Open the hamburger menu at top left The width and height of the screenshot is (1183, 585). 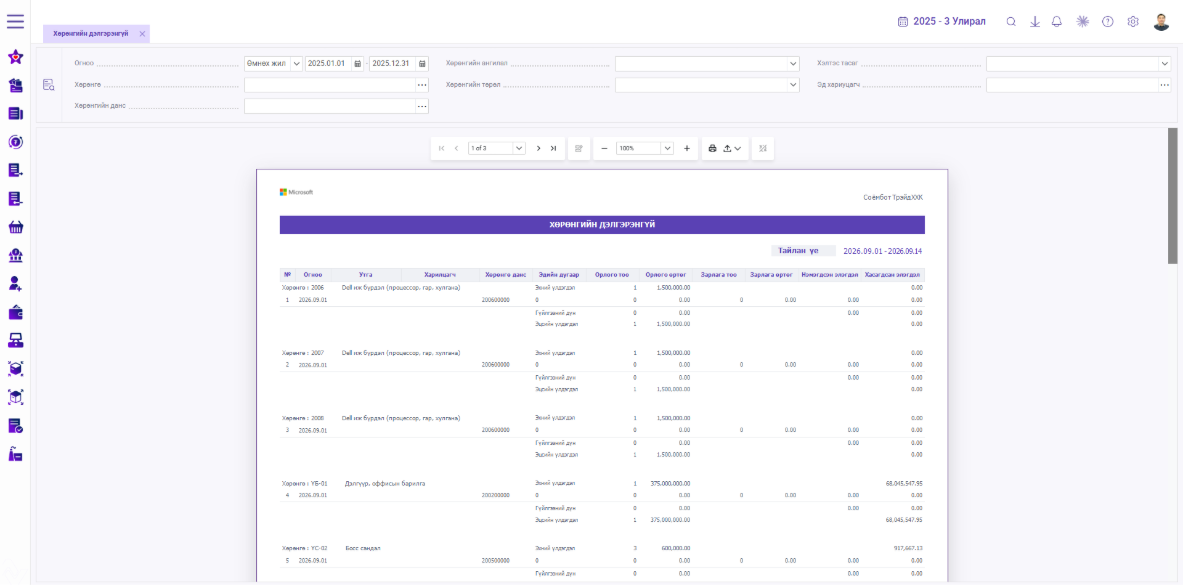pyautogui.click(x=15, y=21)
